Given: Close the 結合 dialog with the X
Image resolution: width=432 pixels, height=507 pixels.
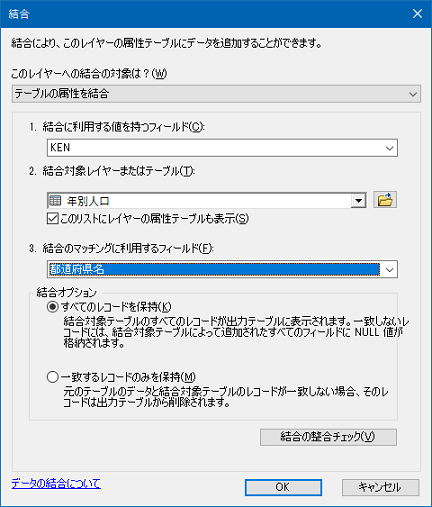Looking at the screenshot, I should click(417, 14).
